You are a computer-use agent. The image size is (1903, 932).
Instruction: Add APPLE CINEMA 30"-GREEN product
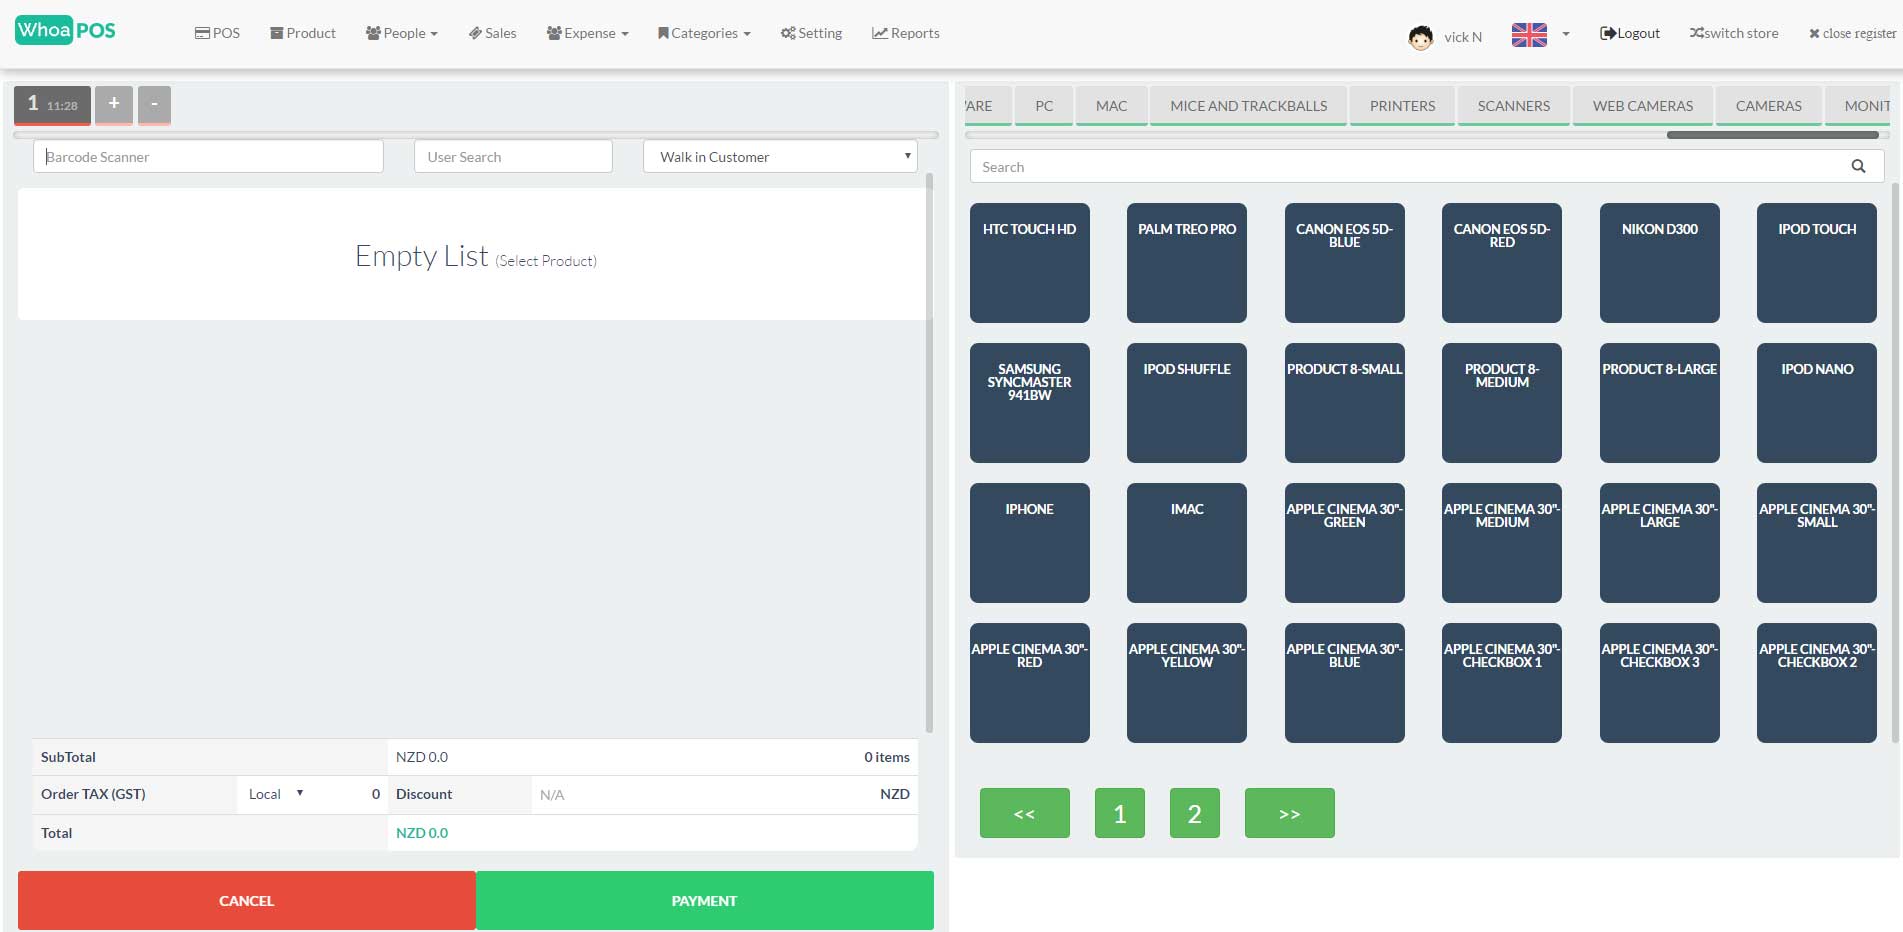(x=1344, y=543)
